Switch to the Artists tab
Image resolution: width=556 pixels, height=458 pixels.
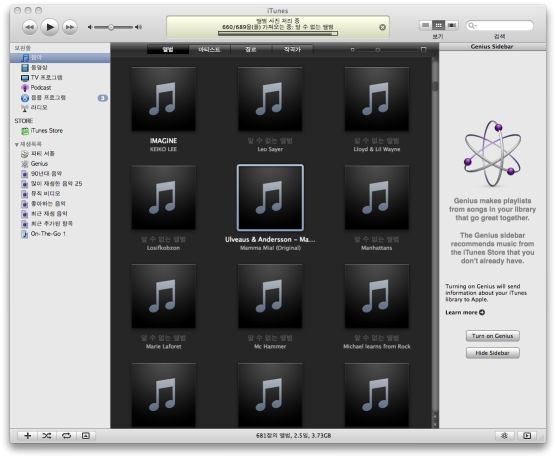point(209,50)
